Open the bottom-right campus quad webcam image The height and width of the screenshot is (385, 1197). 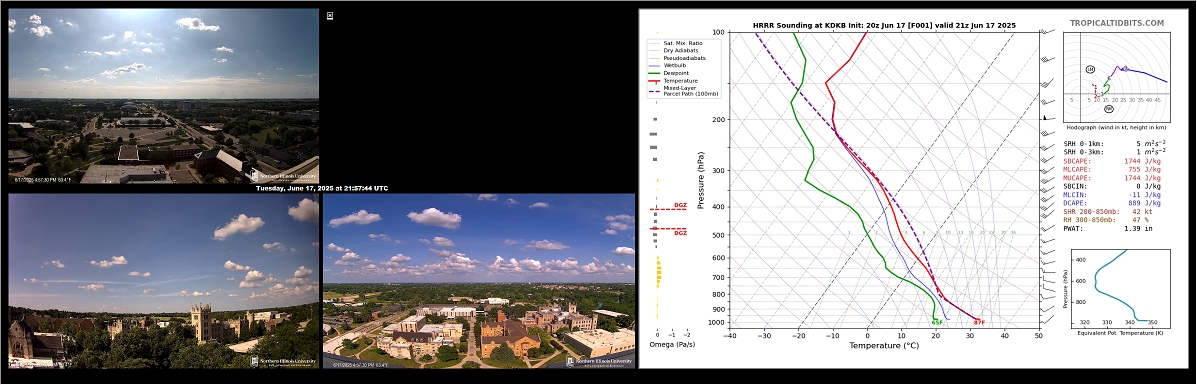click(x=479, y=280)
